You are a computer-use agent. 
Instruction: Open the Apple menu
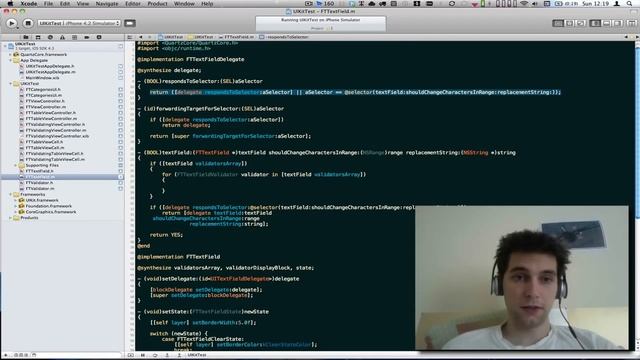[x=10, y=4]
